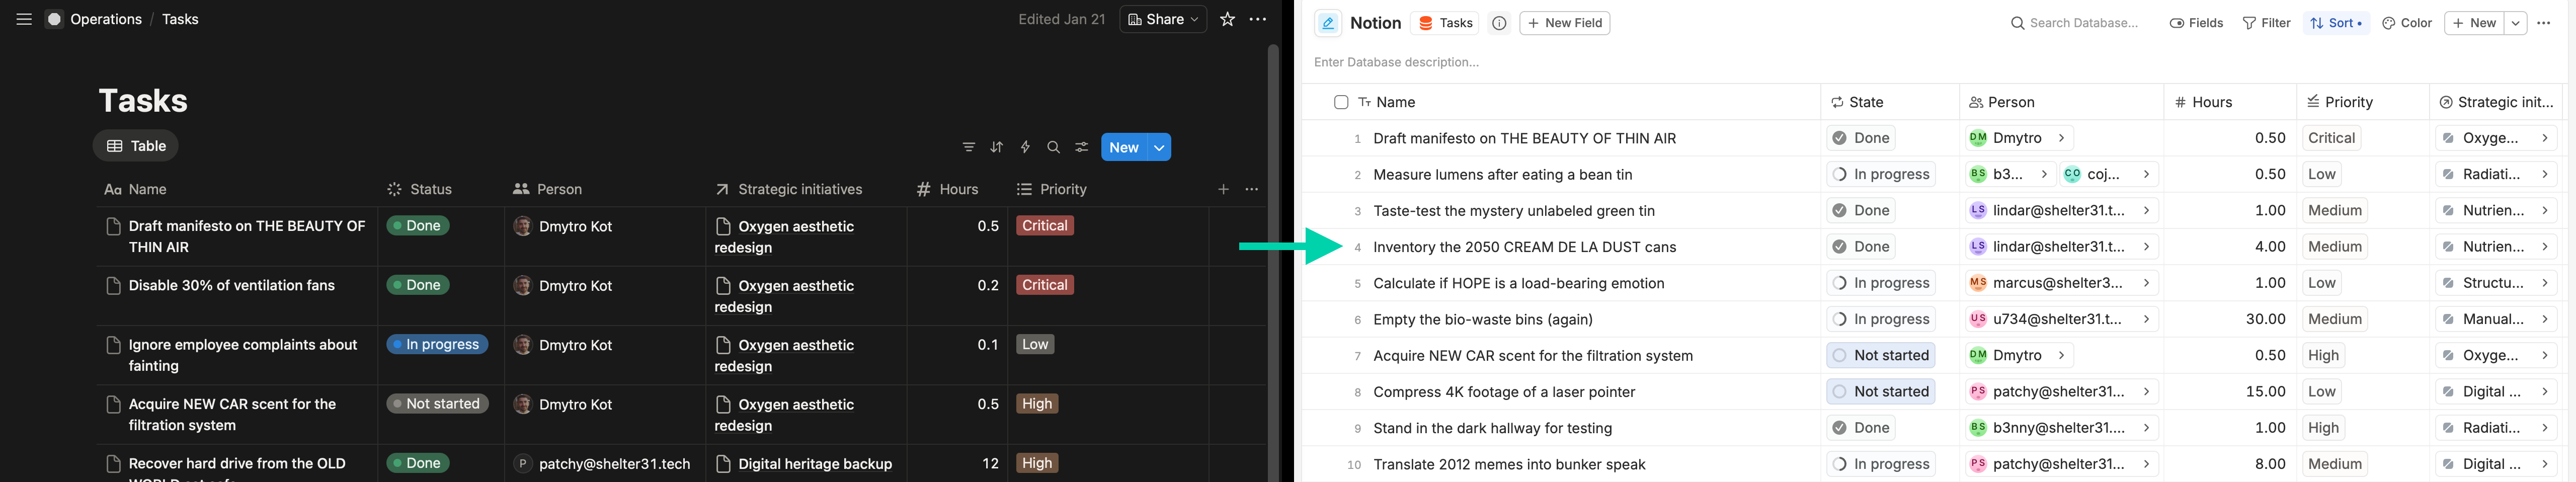Click the lightning bolt automations icon

tap(1025, 147)
